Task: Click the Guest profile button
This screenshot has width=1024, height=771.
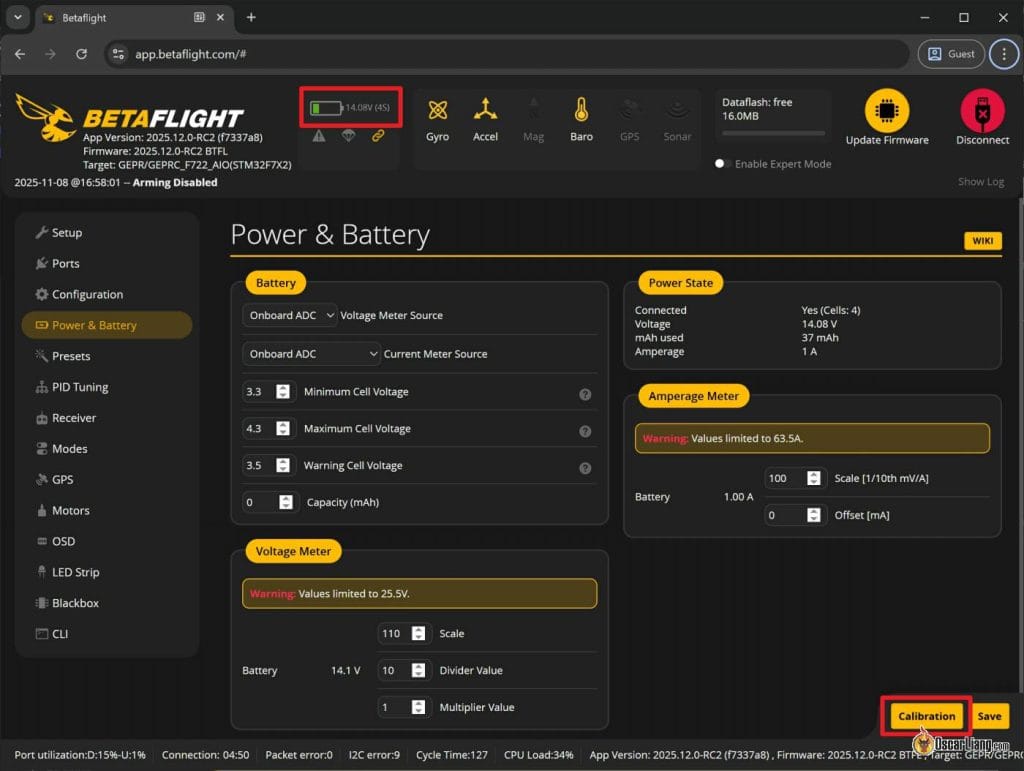Action: [951, 54]
